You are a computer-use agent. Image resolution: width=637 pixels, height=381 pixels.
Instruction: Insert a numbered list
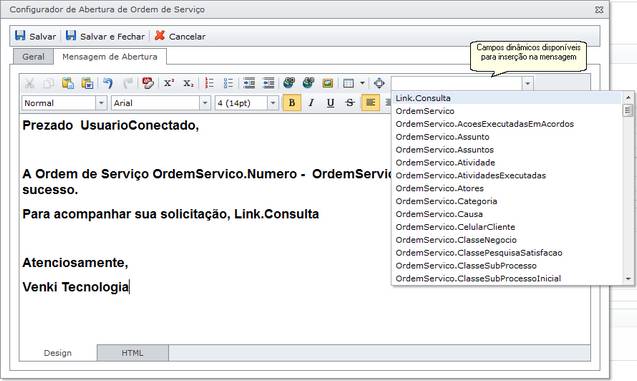[x=209, y=83]
